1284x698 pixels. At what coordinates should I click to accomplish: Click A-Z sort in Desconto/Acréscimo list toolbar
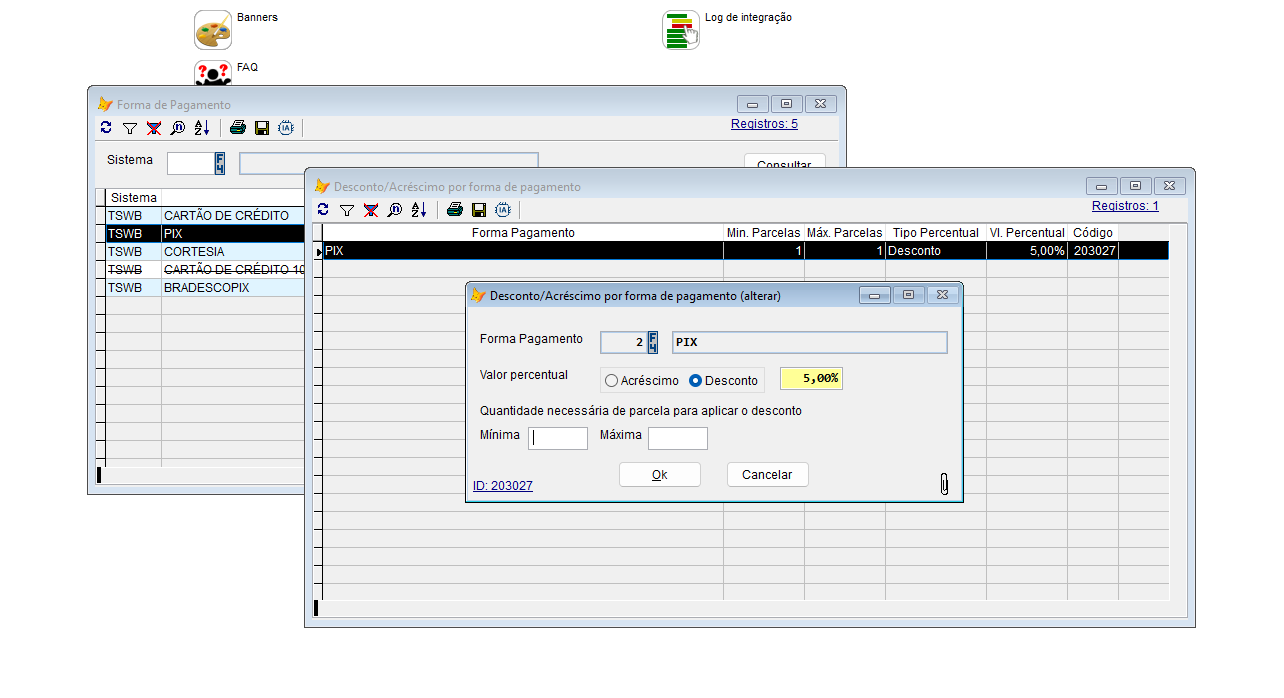(x=418, y=210)
